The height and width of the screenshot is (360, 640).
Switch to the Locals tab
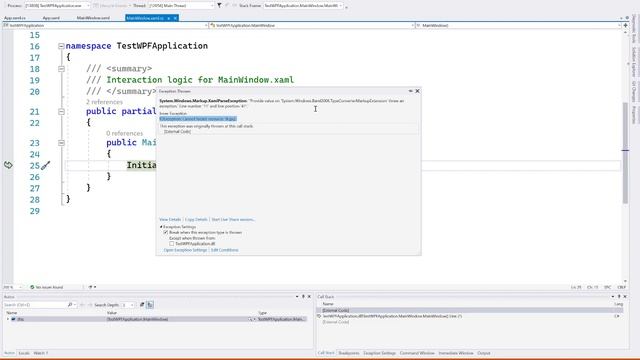point(24,353)
